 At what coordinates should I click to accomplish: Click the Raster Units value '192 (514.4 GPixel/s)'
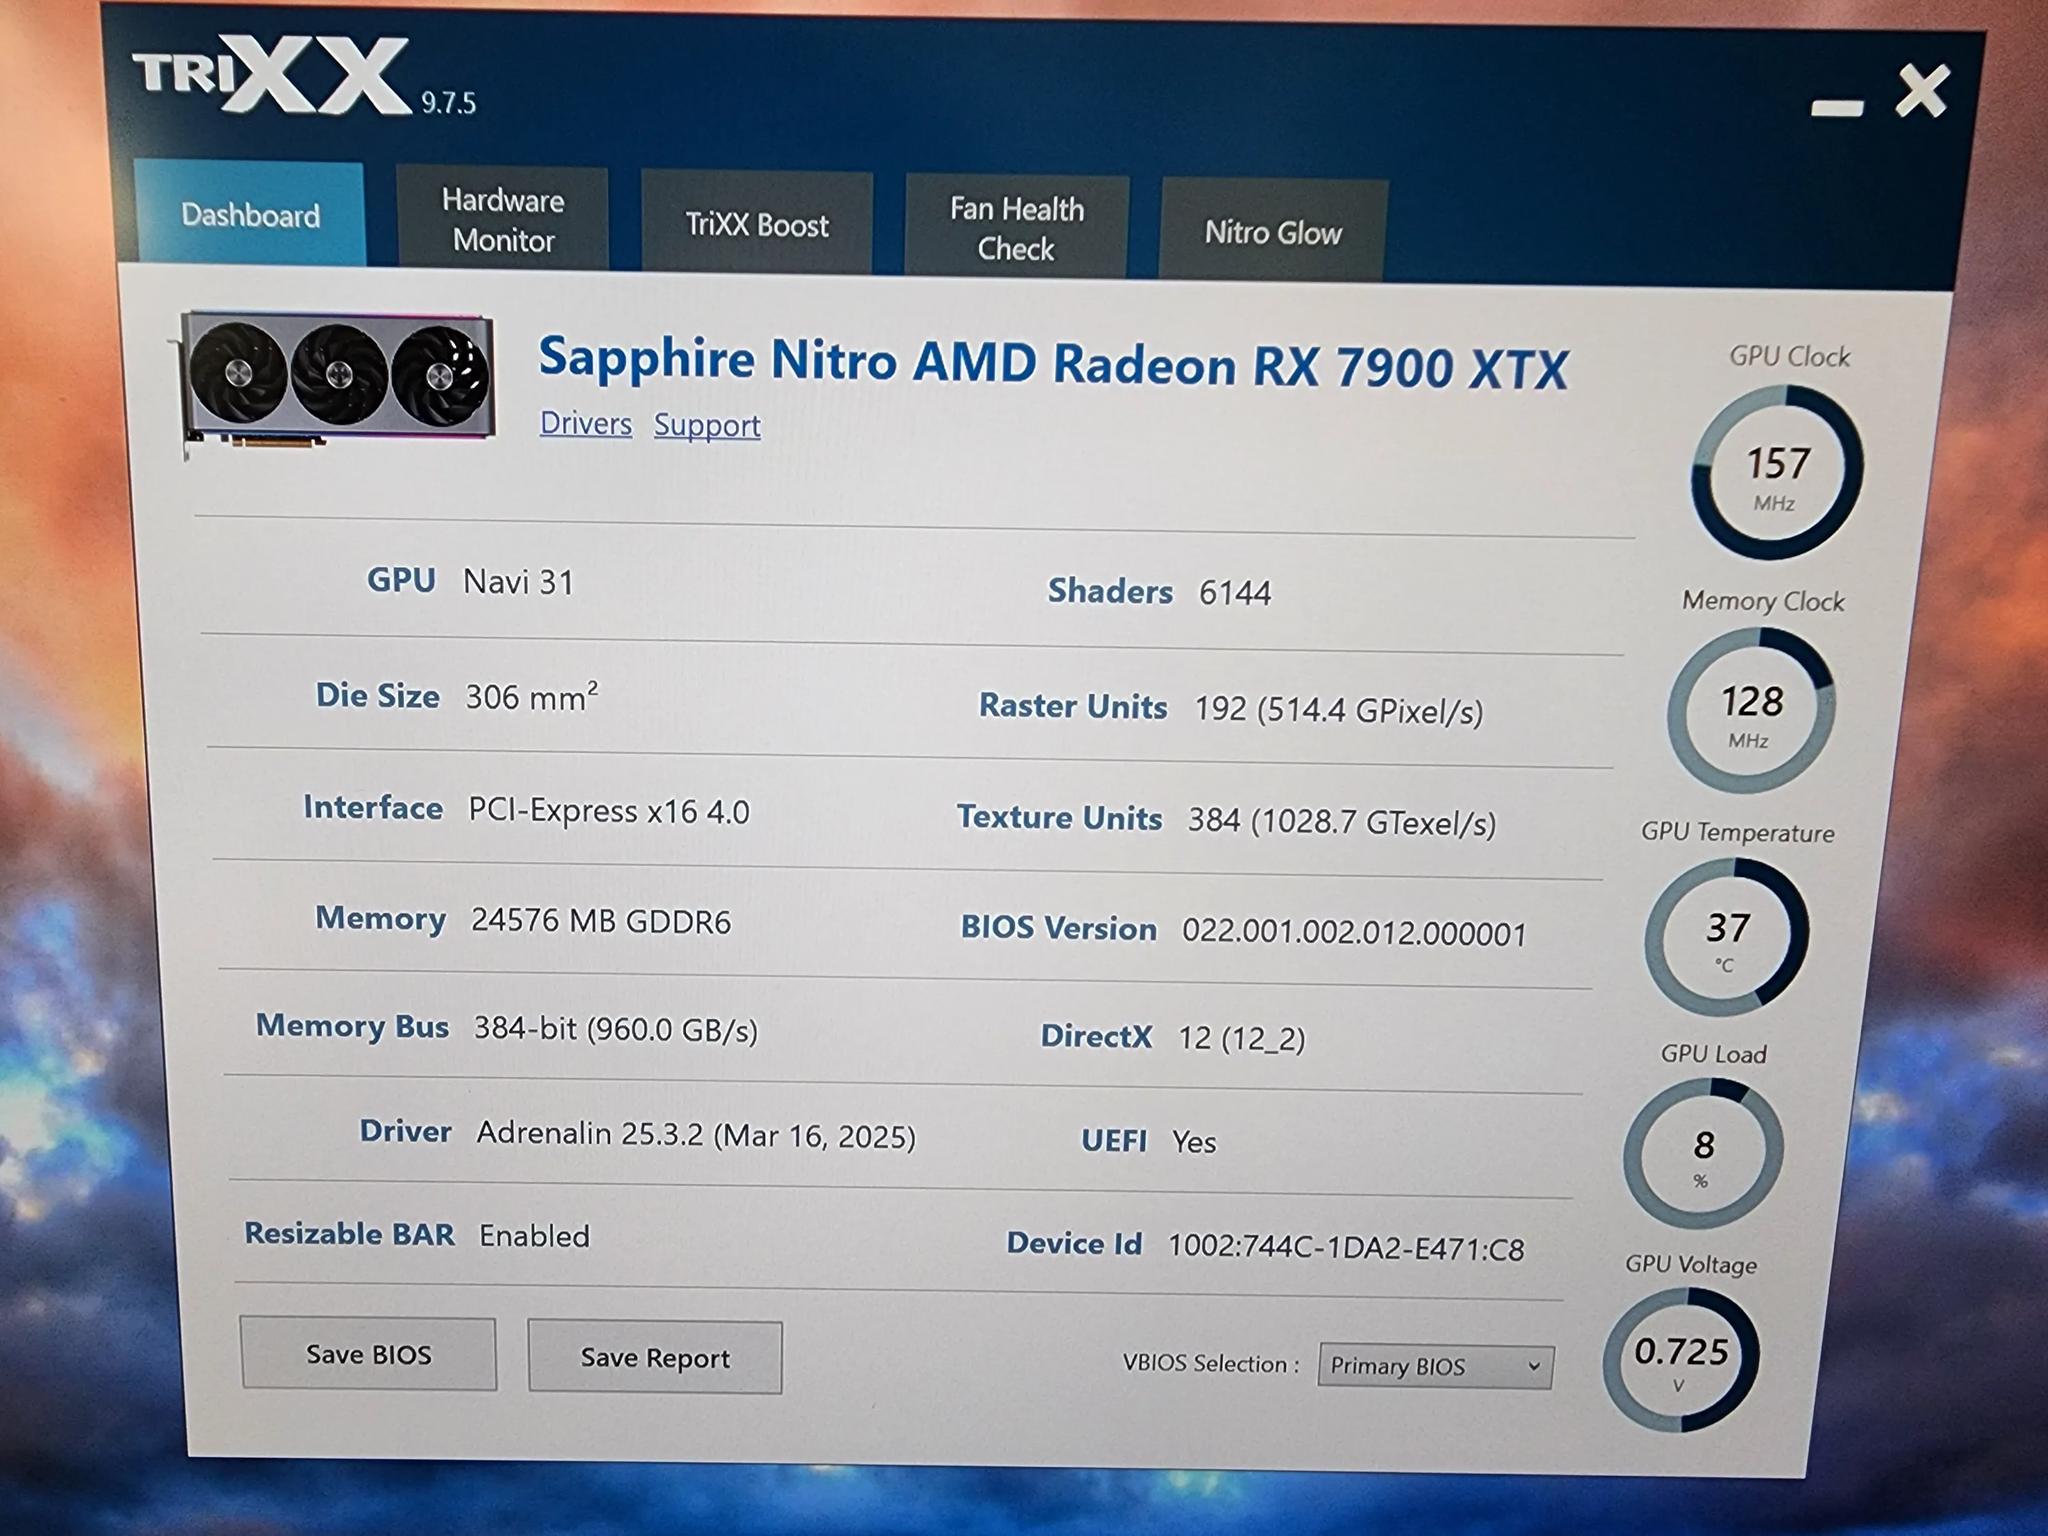[1339, 710]
